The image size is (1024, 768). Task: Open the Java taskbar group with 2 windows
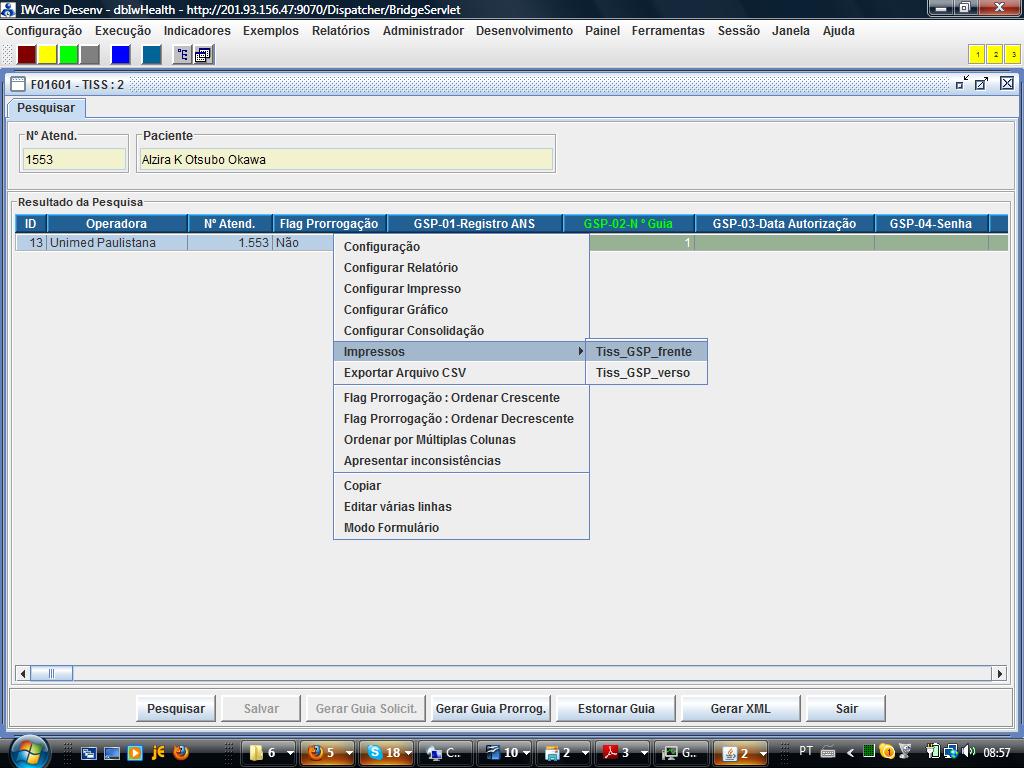[741, 753]
